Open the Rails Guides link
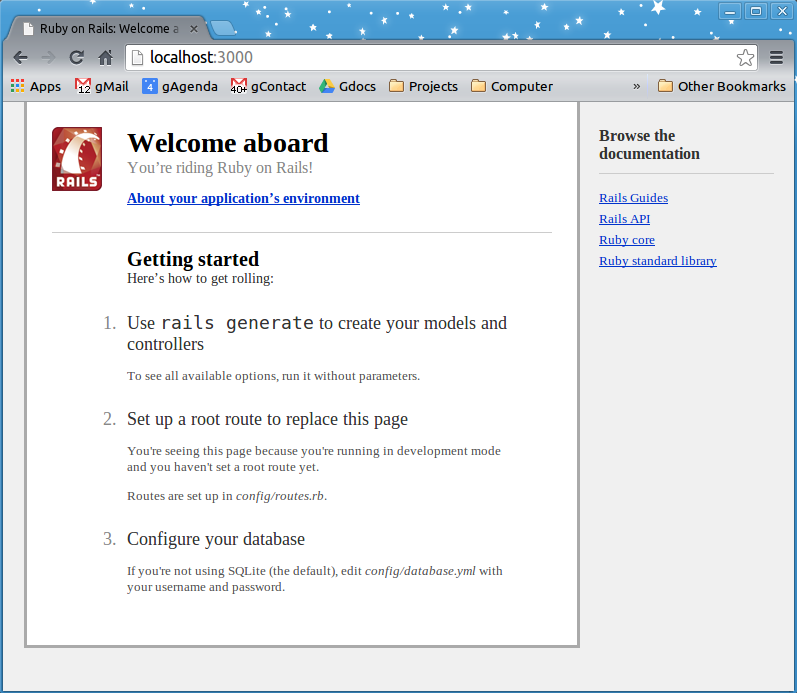Image resolution: width=797 pixels, height=693 pixels. point(633,198)
